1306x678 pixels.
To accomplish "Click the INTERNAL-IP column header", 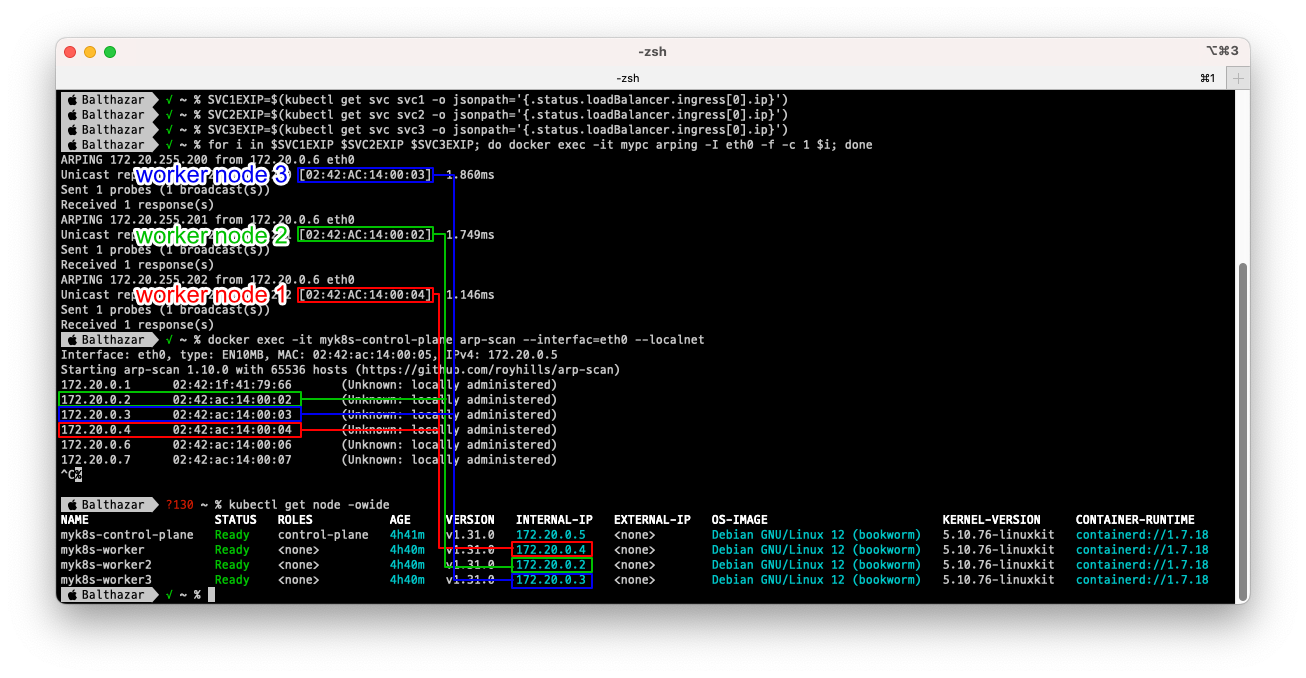I will pos(554,520).
